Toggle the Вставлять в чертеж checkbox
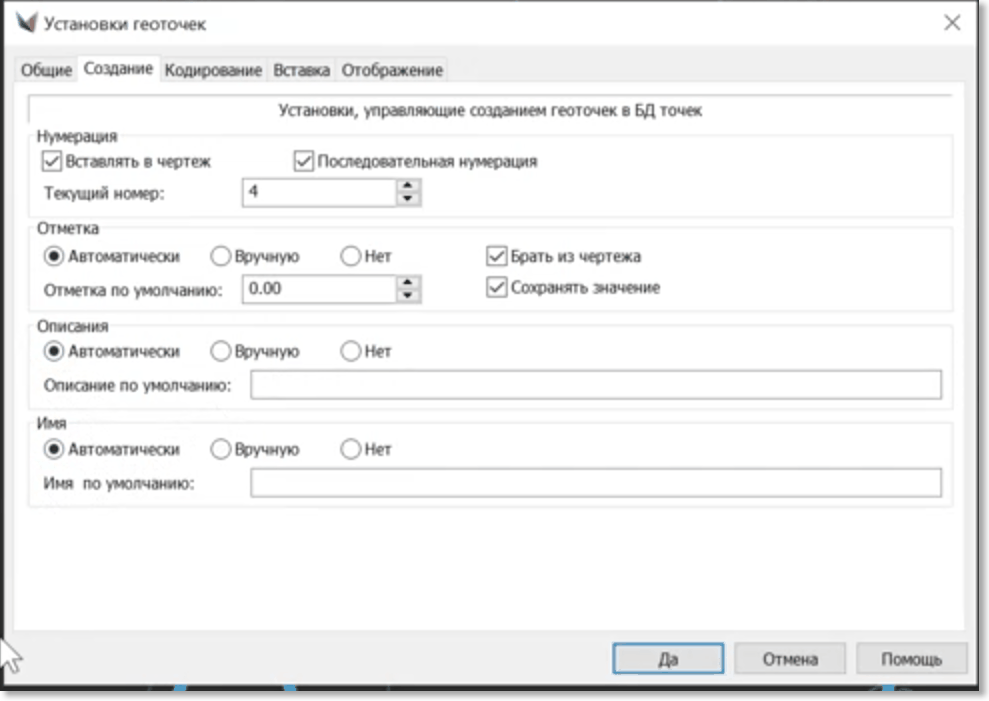This screenshot has height=701, width=989. tap(52, 161)
